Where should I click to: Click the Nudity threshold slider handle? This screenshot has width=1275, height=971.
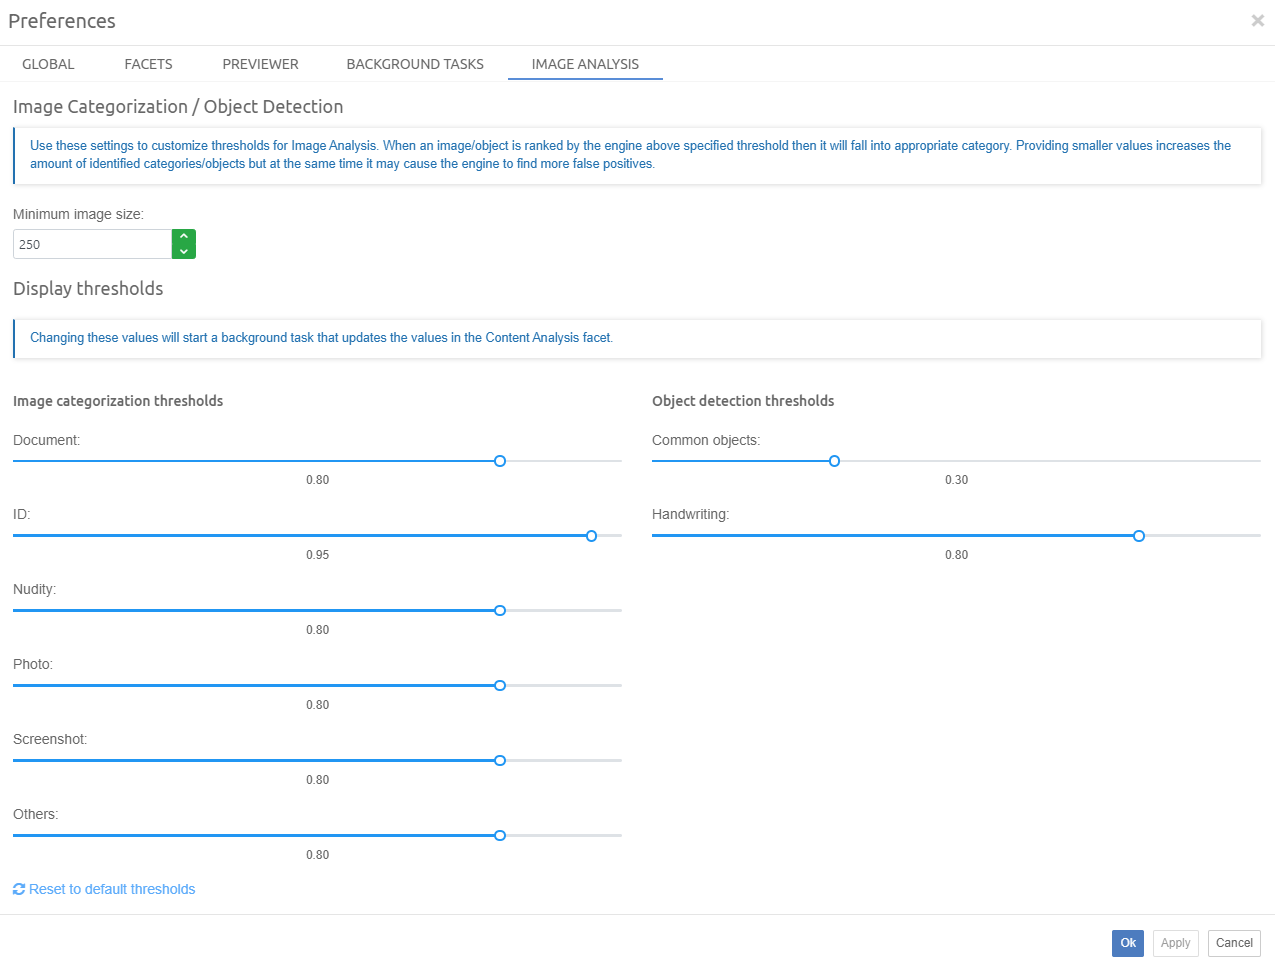[500, 611]
